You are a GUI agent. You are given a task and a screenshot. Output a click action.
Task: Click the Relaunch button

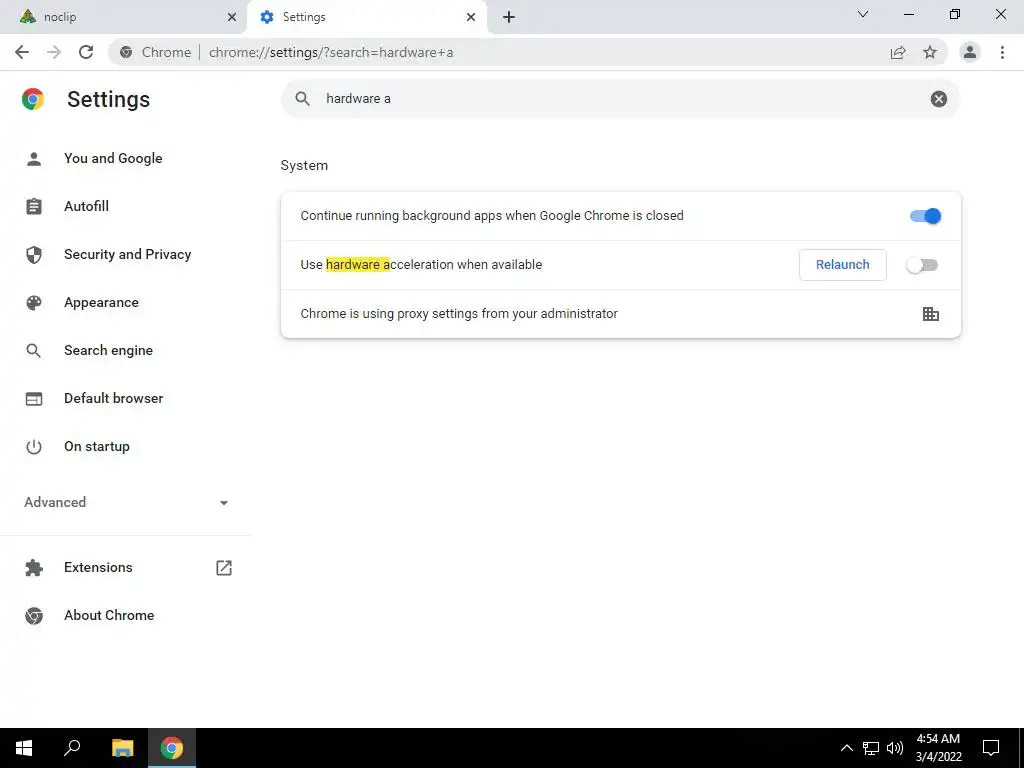tap(842, 265)
